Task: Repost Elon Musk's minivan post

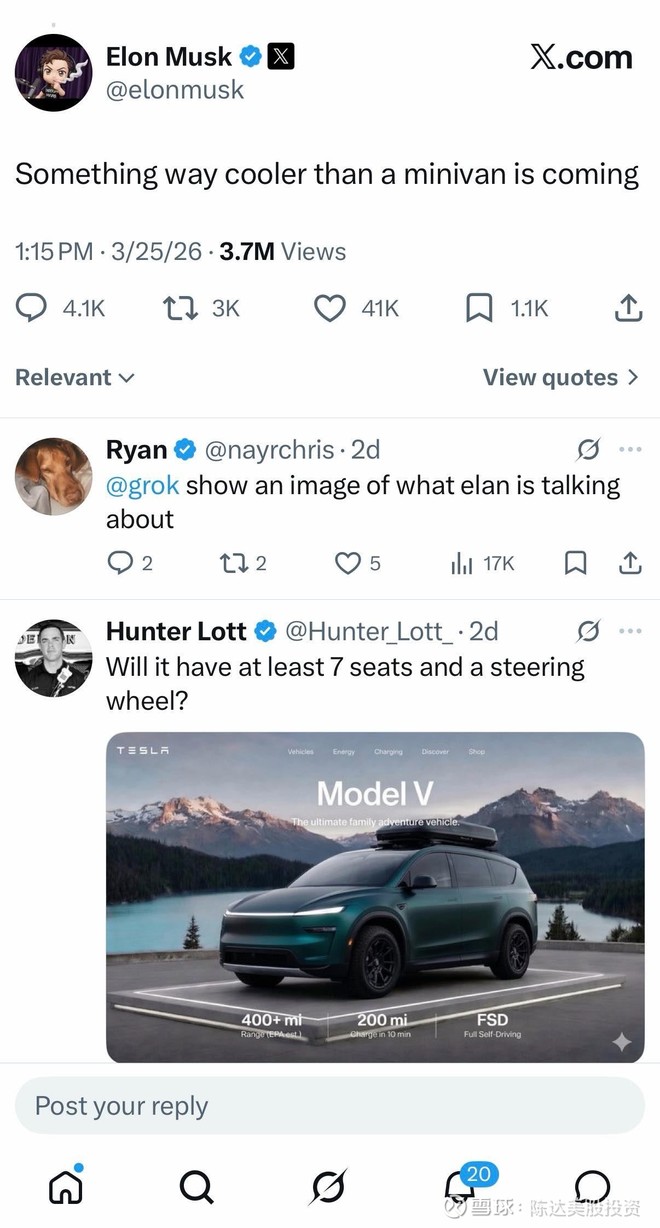Action: click(179, 309)
